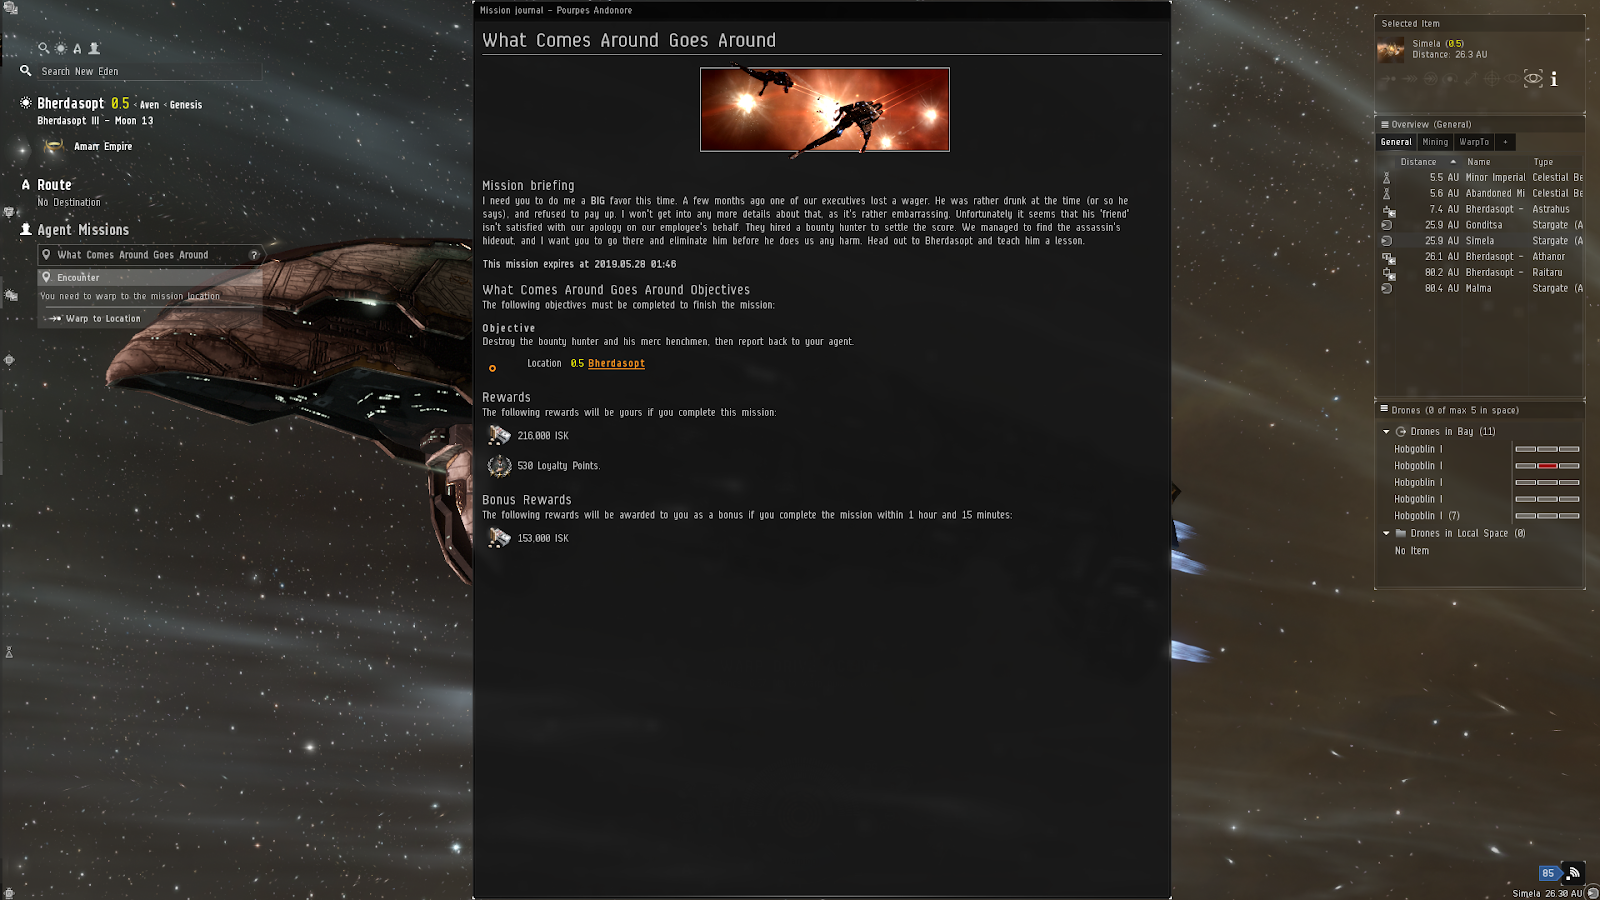This screenshot has width=1600, height=900.
Task: Click the Loyalty Points reward icon
Action: [499, 466]
